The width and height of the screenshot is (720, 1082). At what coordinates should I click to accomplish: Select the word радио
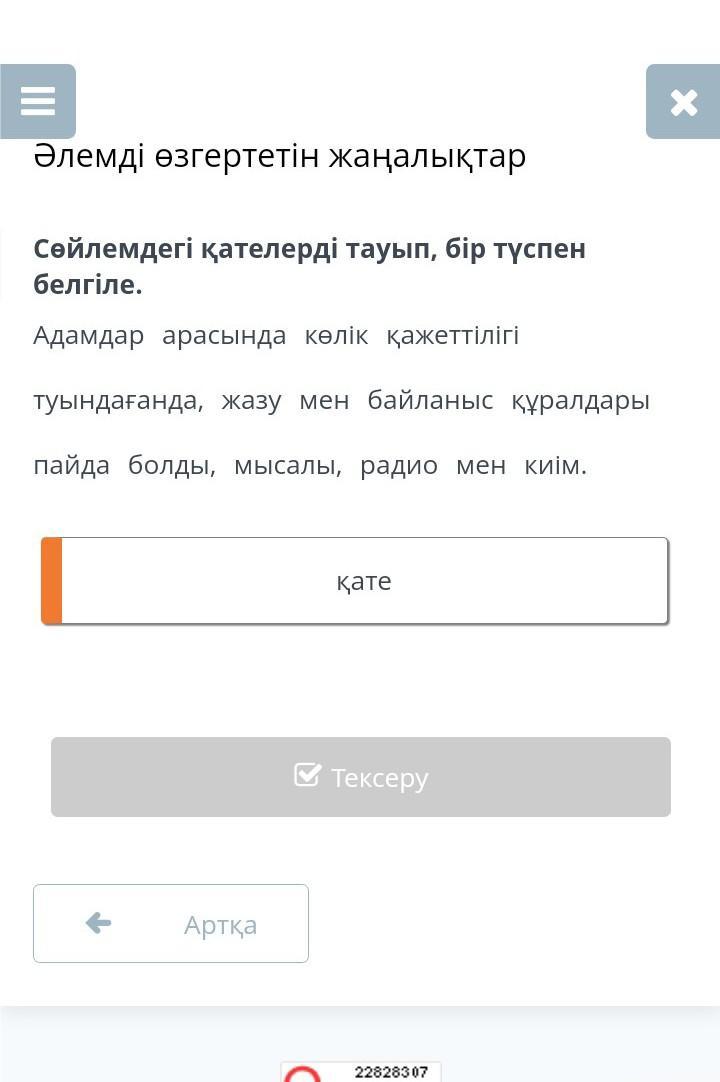point(399,466)
